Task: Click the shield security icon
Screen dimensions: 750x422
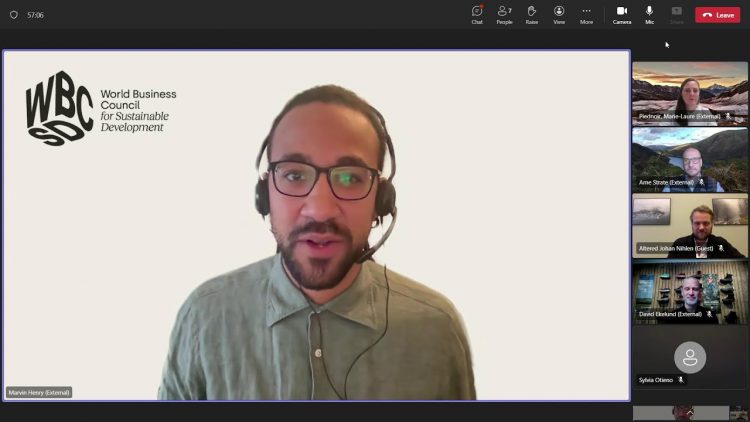Action: coord(14,15)
